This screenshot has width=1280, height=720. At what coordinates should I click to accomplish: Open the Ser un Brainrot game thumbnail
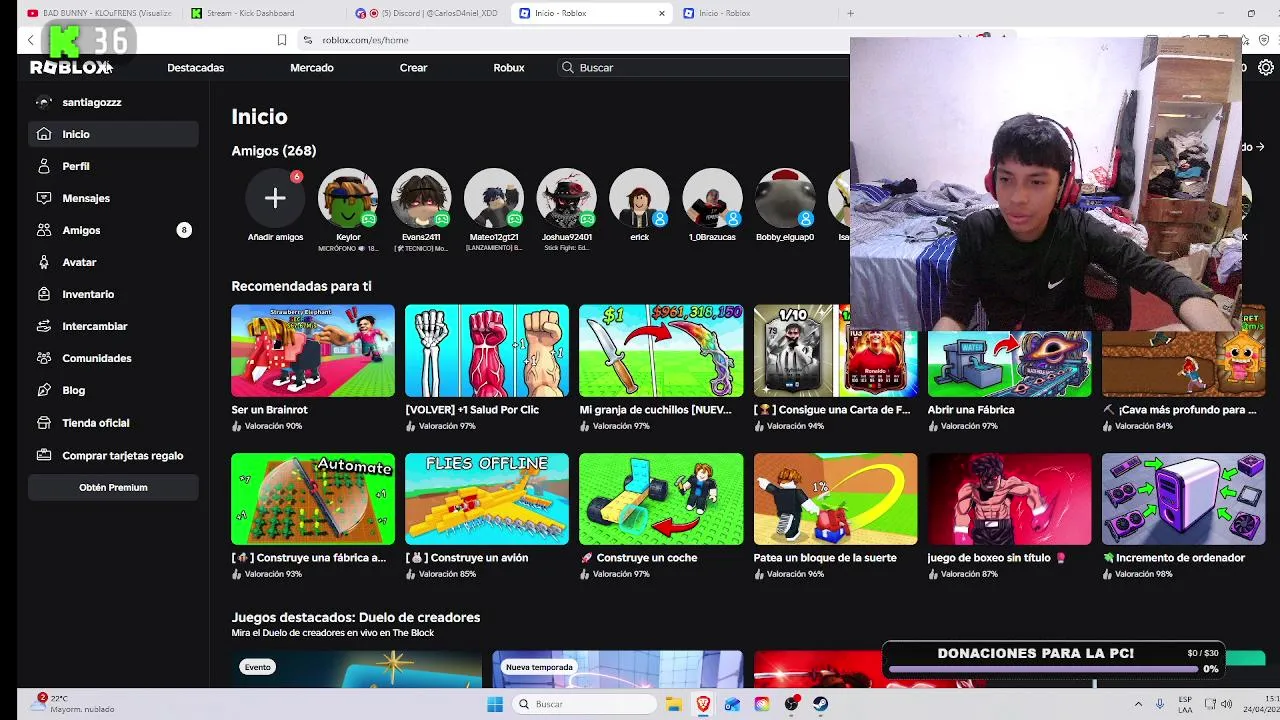[x=313, y=351]
